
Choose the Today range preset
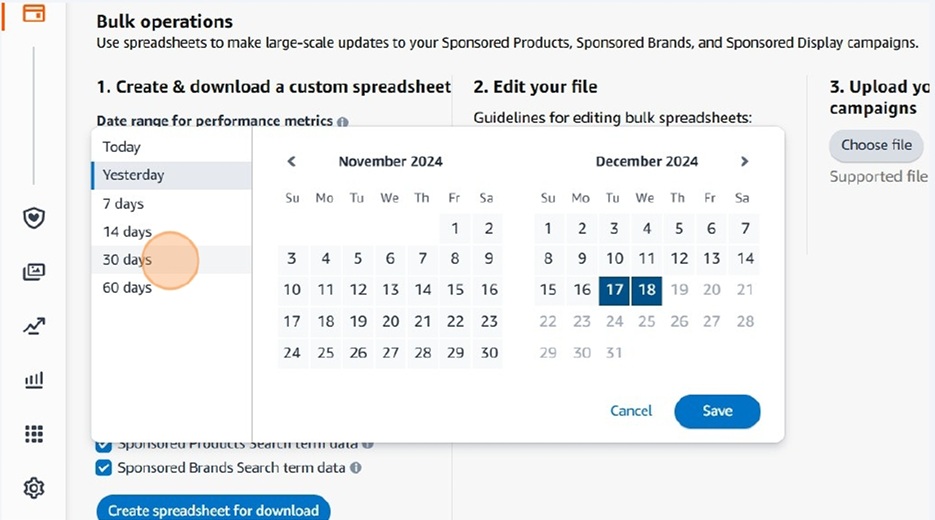[122, 147]
